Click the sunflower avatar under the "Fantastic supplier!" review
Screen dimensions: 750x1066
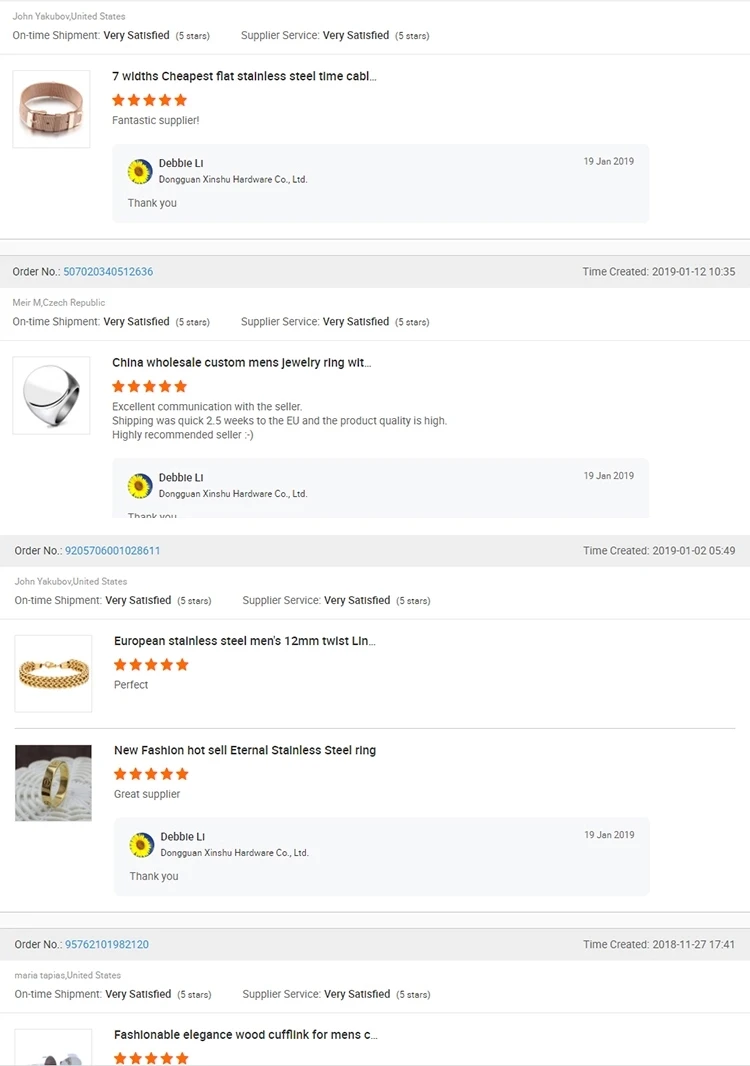coord(140,171)
